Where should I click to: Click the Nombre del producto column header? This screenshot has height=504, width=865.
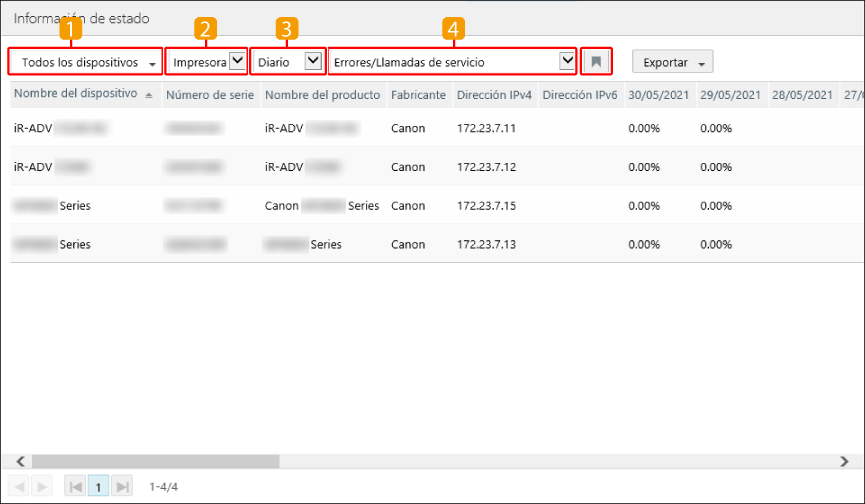pyautogui.click(x=322, y=95)
